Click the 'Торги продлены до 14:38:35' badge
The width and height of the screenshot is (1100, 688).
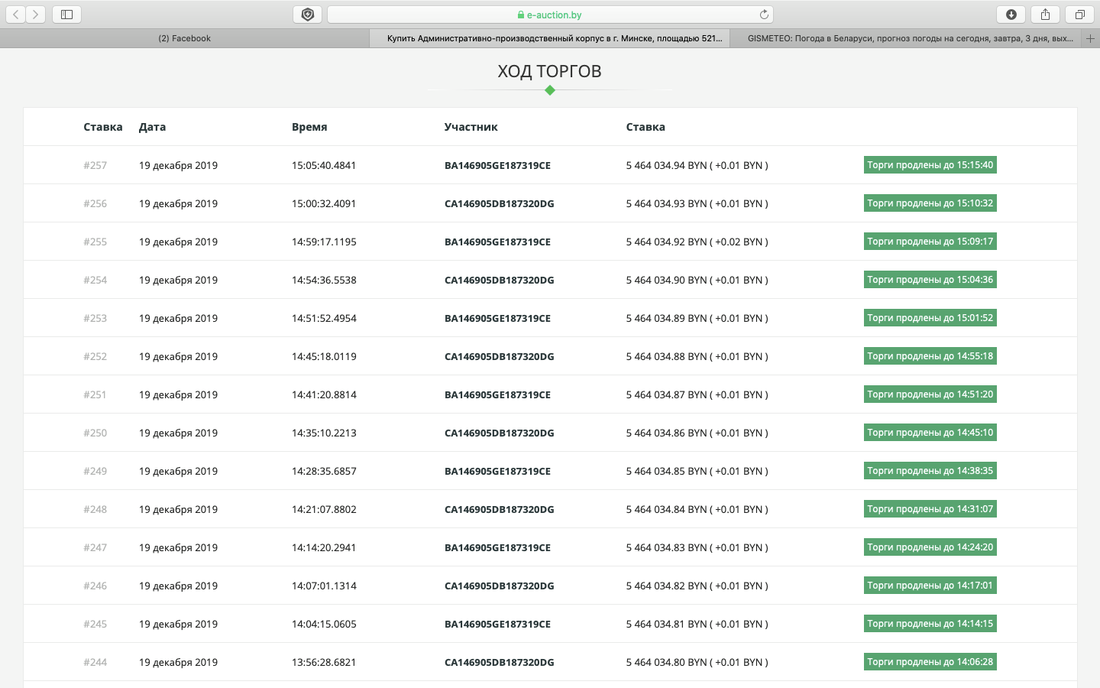930,471
